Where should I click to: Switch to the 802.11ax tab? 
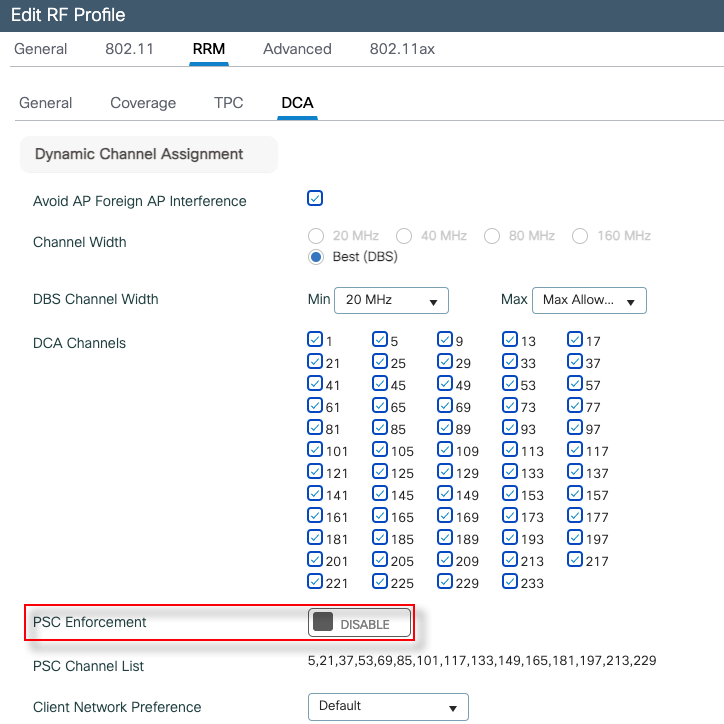coord(402,49)
